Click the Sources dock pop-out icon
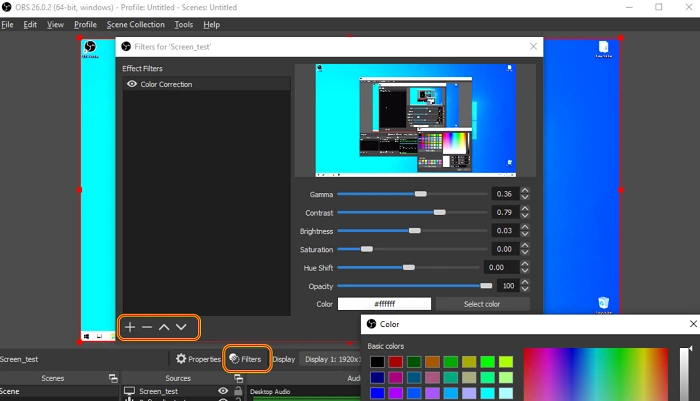 [239, 378]
